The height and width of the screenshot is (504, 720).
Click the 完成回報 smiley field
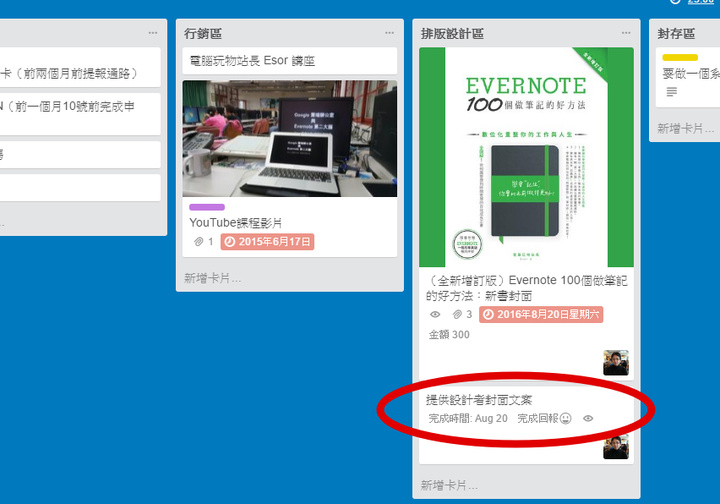pyautogui.click(x=544, y=419)
